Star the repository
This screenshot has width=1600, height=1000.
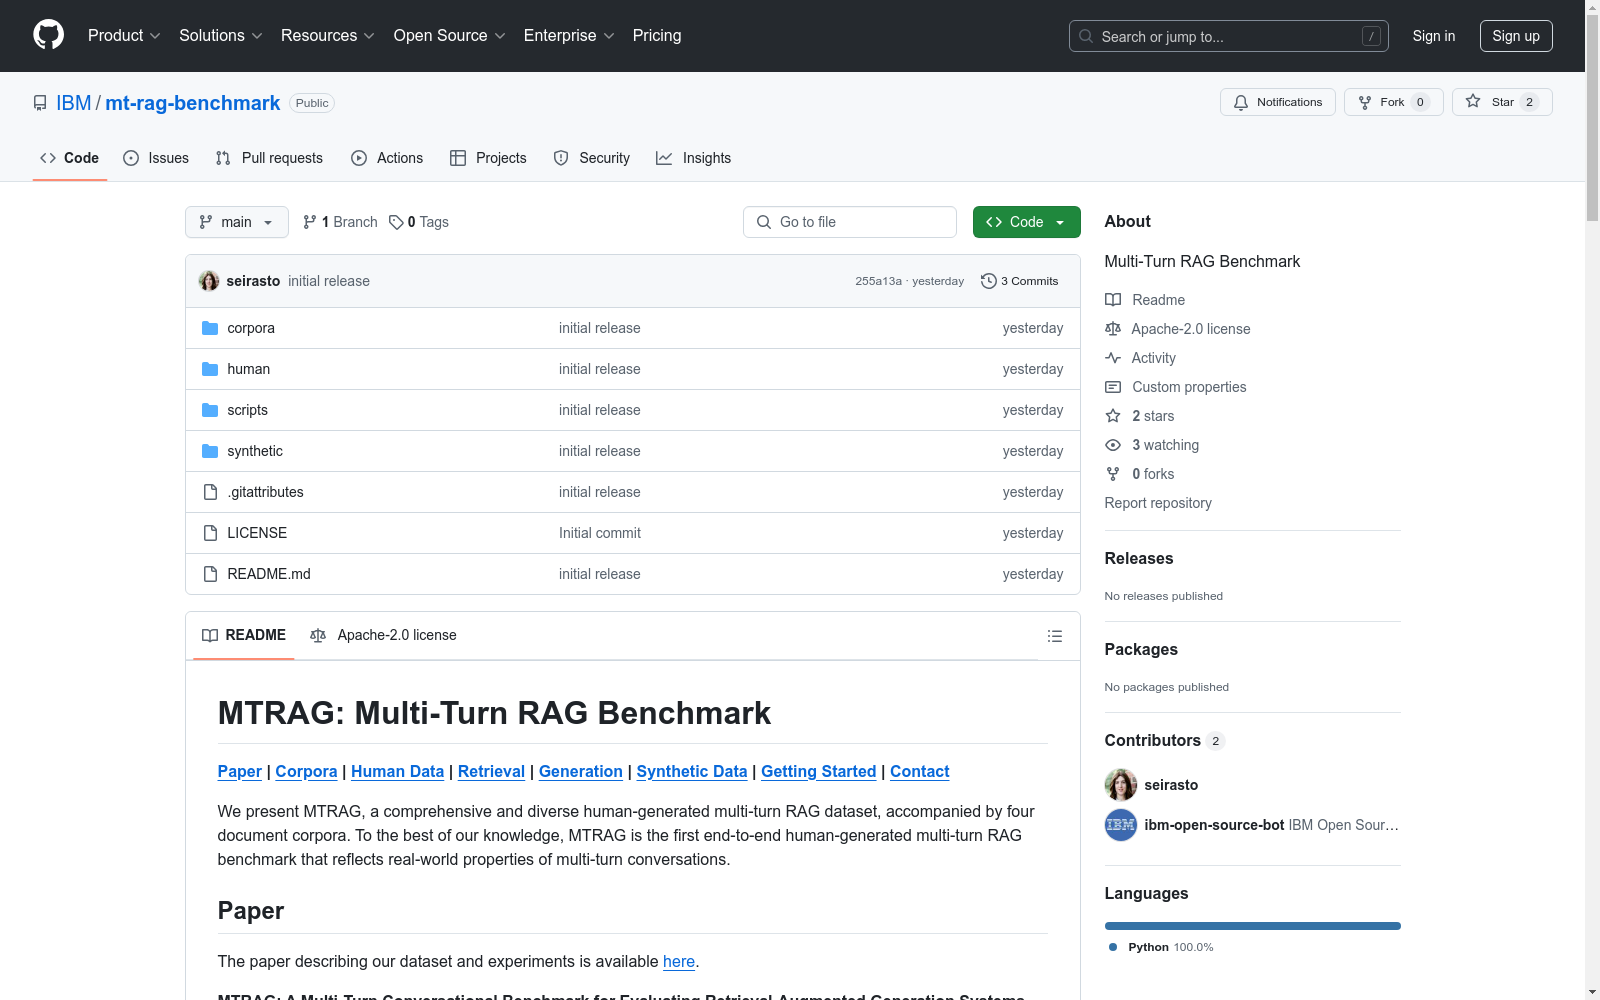click(1501, 102)
